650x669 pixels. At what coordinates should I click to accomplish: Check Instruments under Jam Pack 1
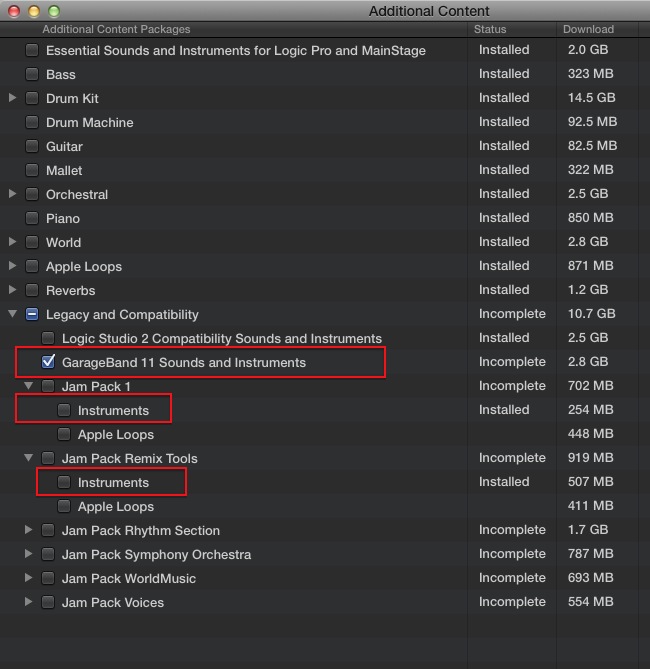pos(64,410)
